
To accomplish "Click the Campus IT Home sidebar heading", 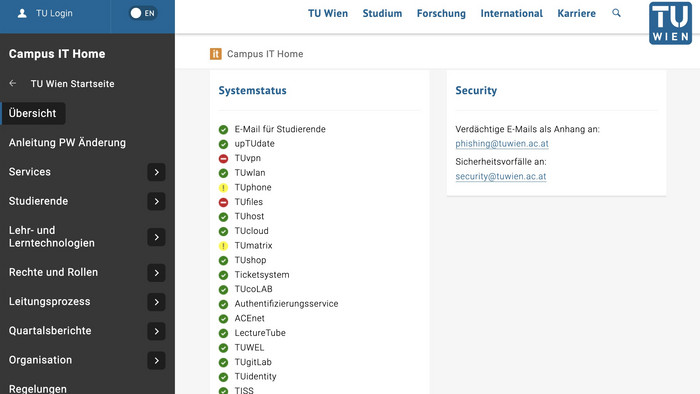I will [57, 54].
